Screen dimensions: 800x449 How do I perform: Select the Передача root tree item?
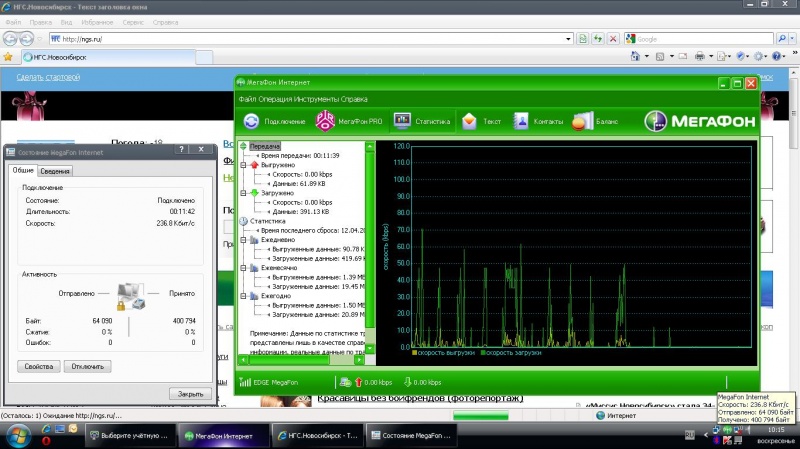click(265, 147)
